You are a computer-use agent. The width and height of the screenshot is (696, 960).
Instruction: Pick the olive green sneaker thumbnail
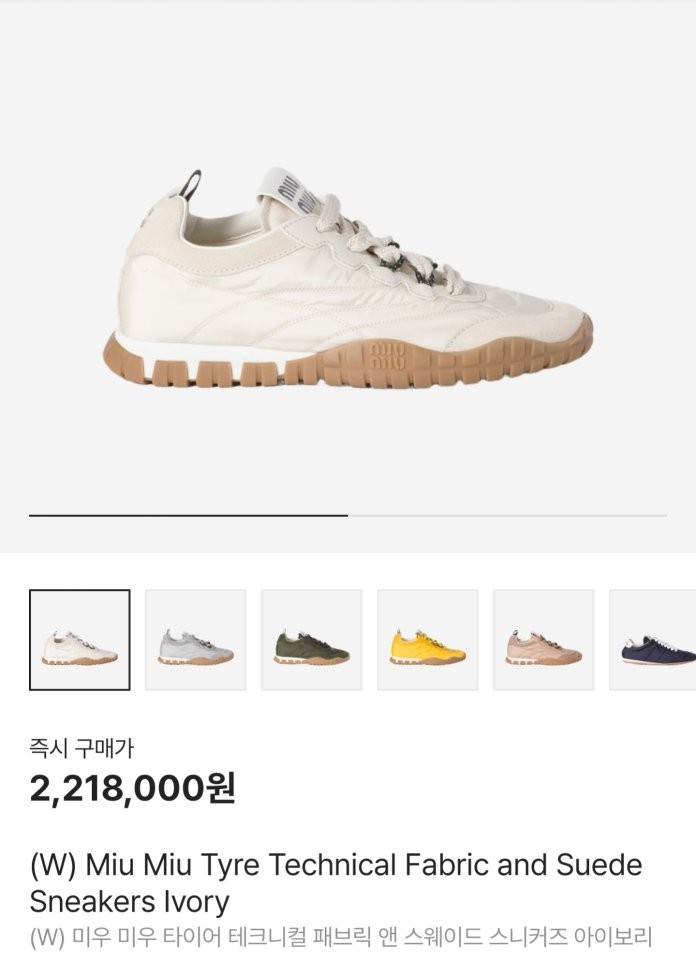(312, 640)
